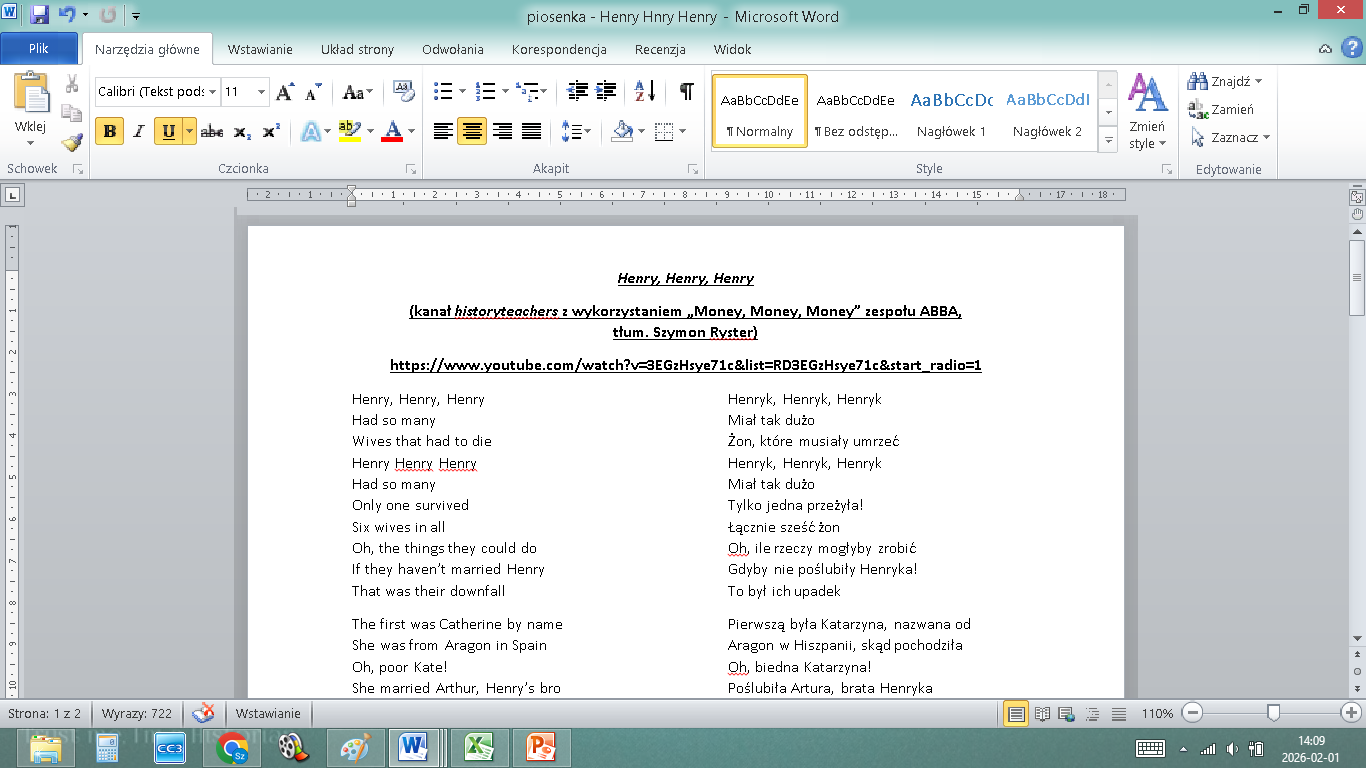Expand the Styles gallery more arrow
This screenshot has height=768, width=1366.
pos(1108,142)
